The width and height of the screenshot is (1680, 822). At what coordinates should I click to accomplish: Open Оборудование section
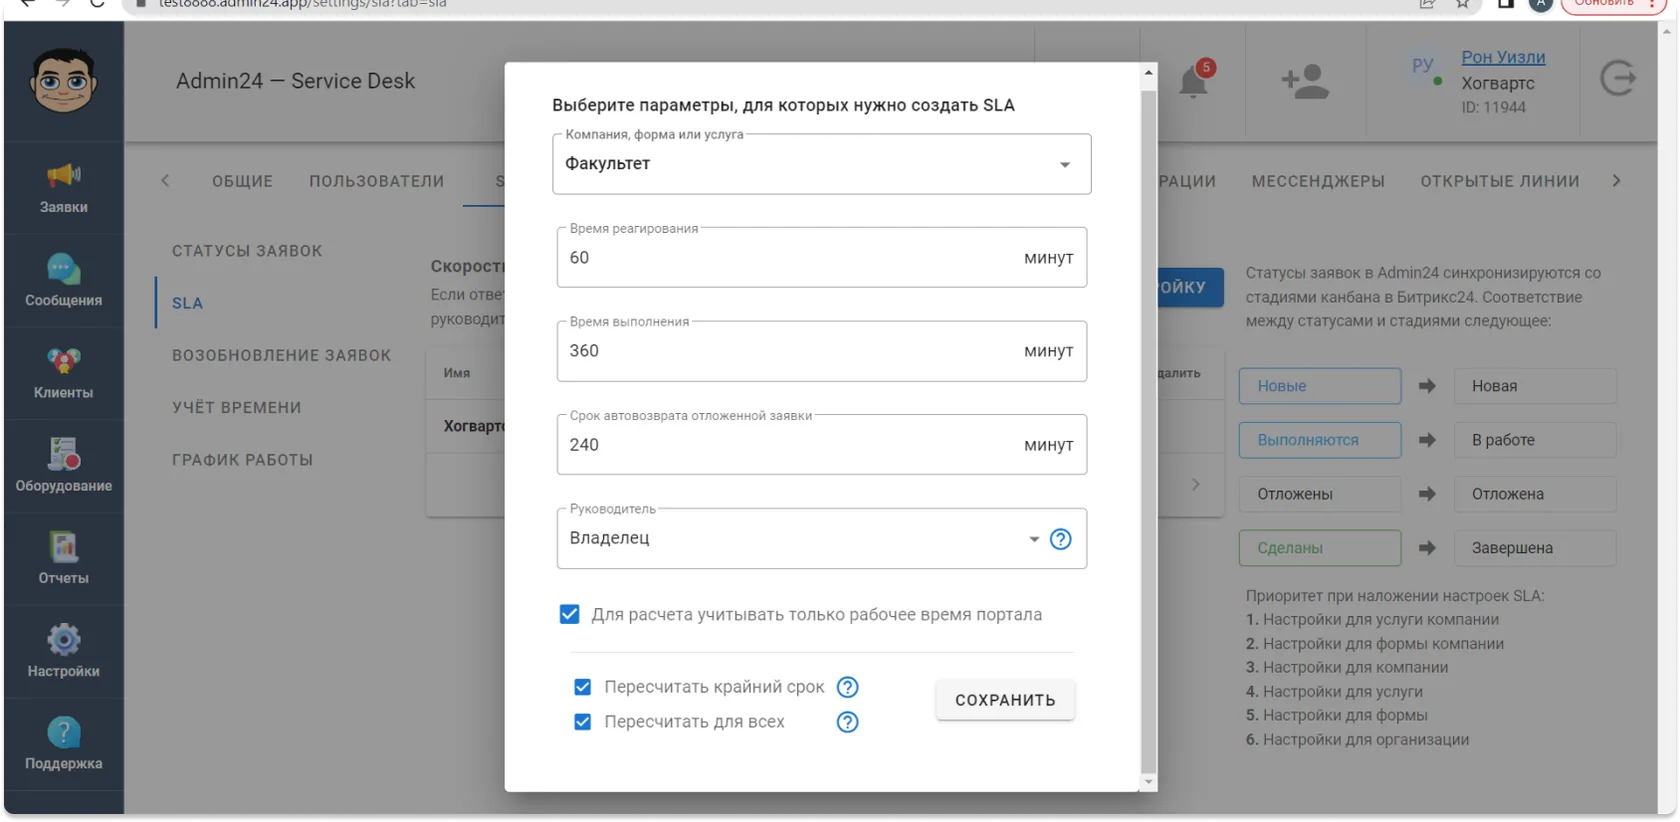click(x=63, y=466)
